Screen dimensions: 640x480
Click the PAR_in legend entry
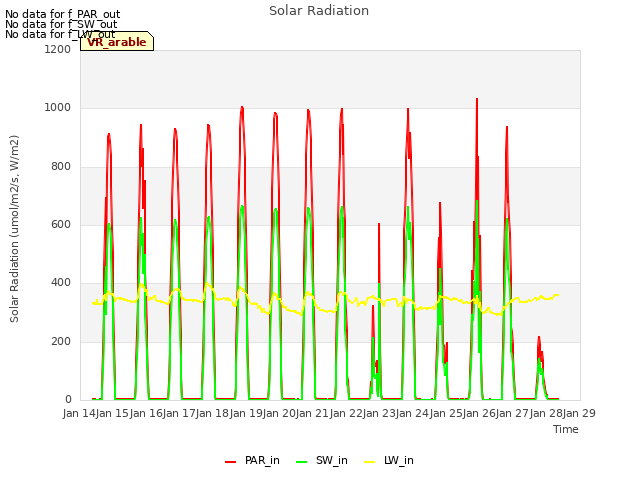pyautogui.click(x=252, y=460)
